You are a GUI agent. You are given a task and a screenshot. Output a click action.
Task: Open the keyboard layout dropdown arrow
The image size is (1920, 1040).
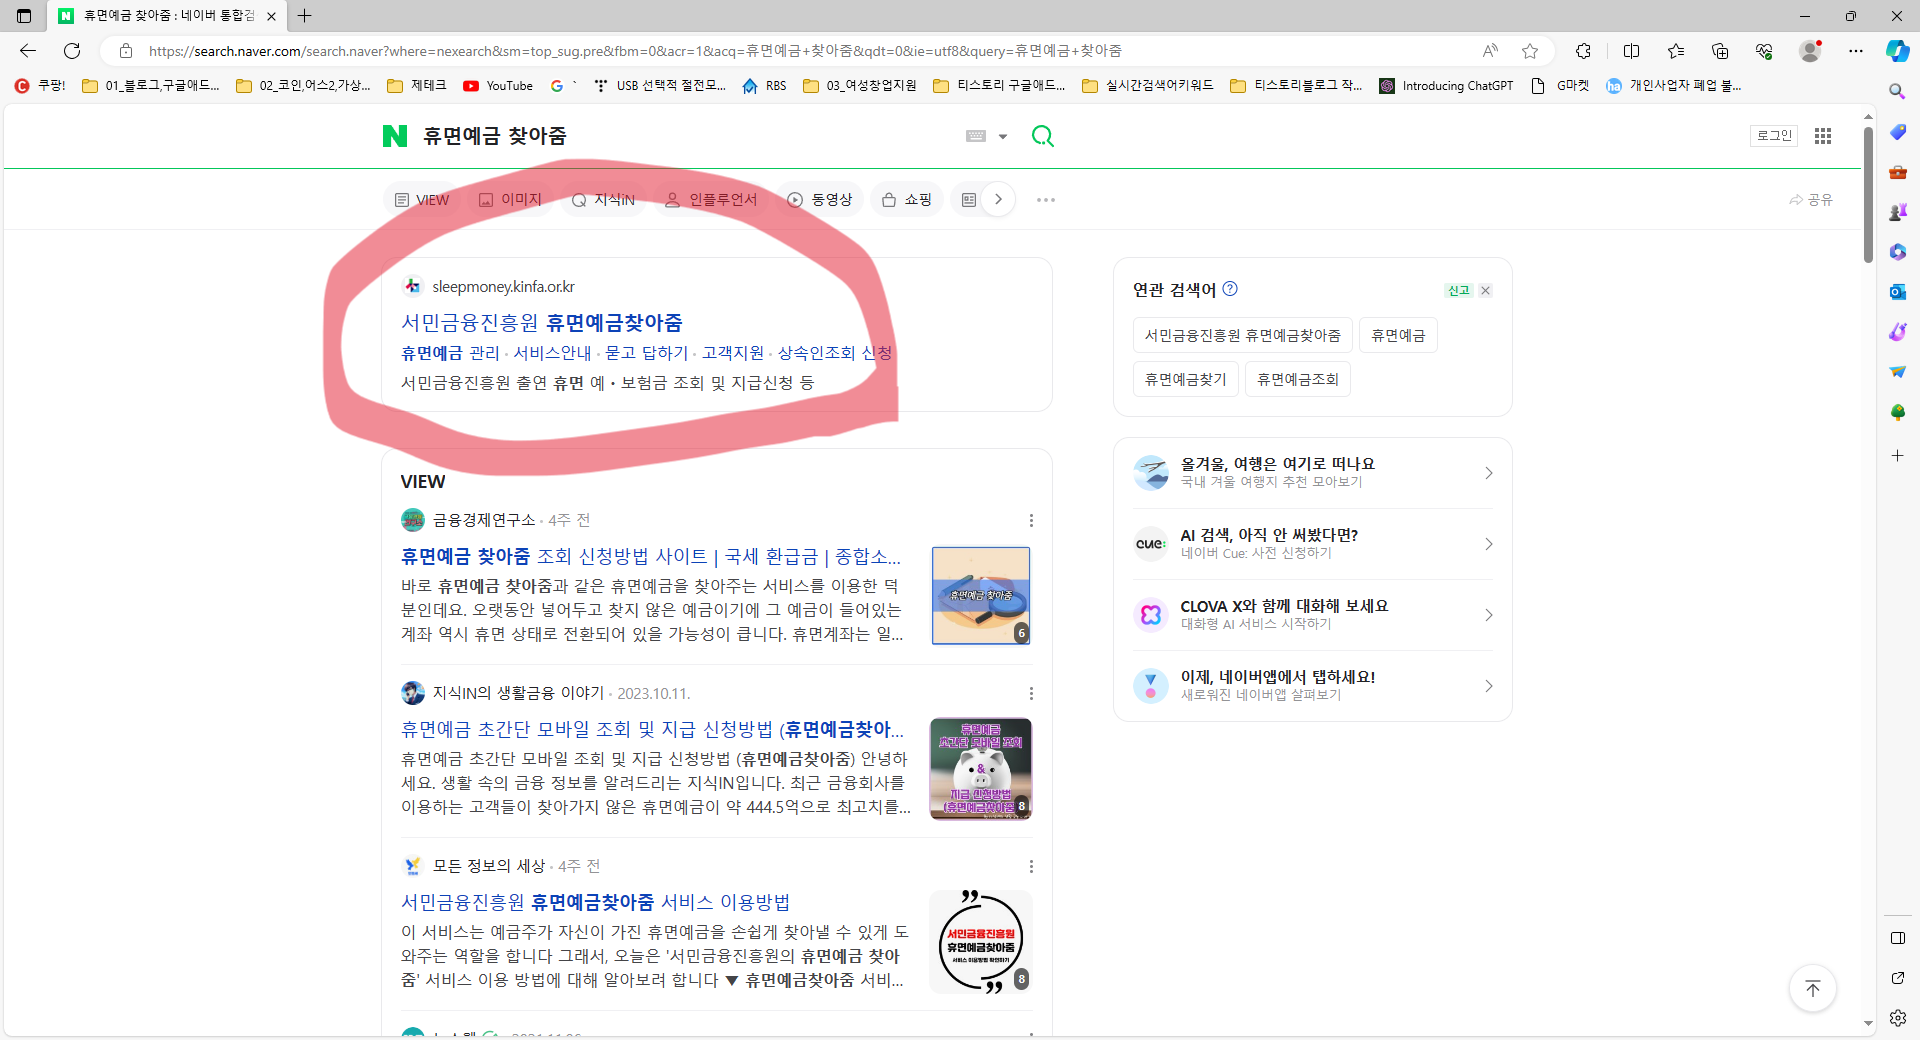[x=1001, y=136]
